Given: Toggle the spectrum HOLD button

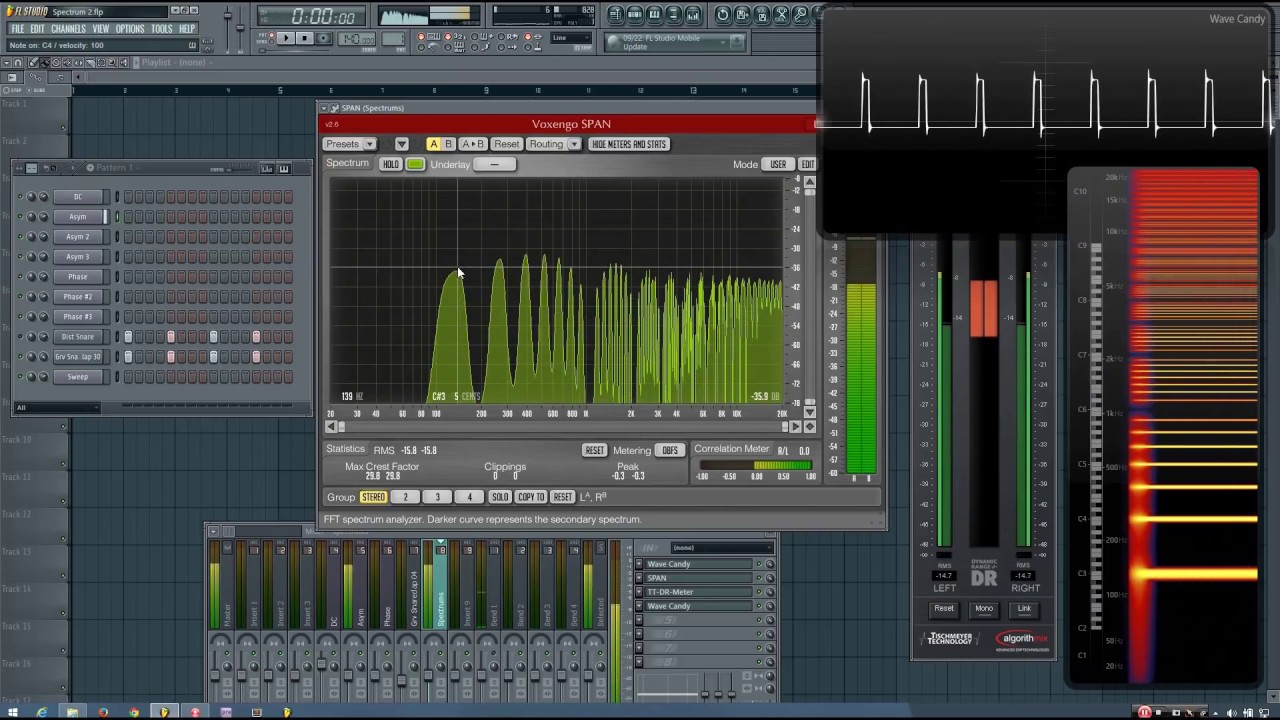Looking at the screenshot, I should pyautogui.click(x=391, y=164).
